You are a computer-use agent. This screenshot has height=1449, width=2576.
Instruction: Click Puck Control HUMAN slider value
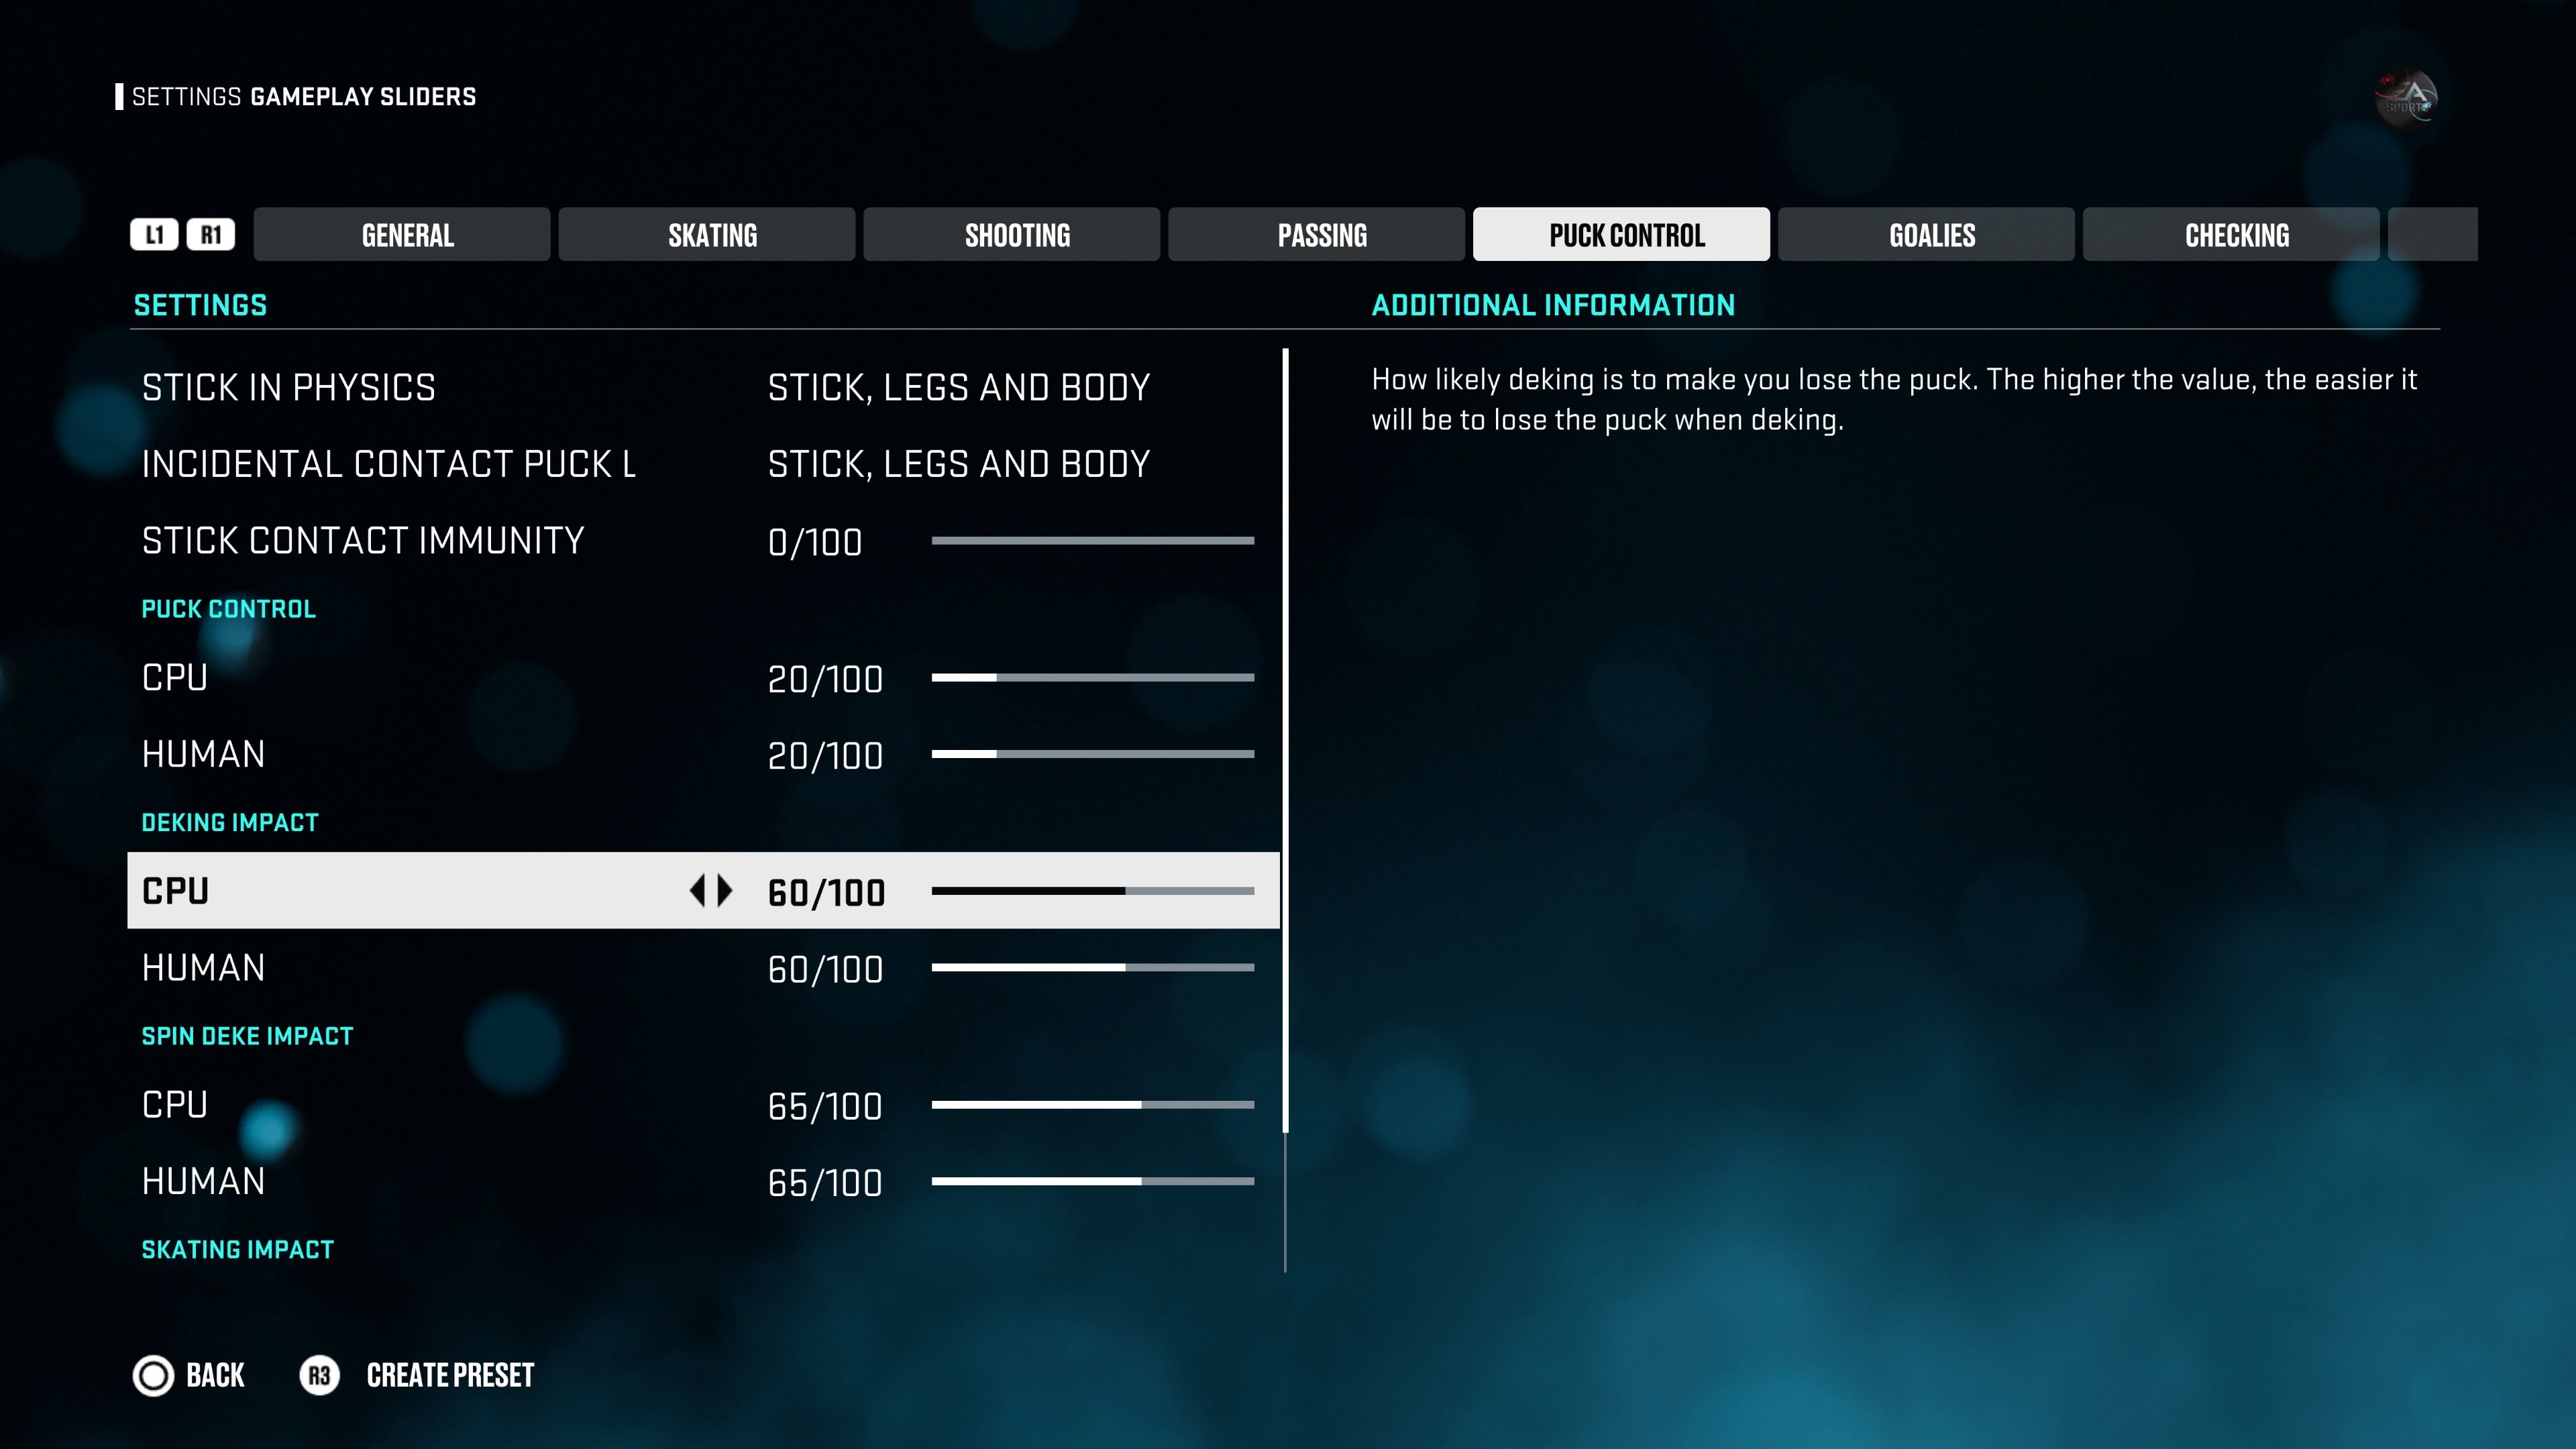pyautogui.click(x=824, y=754)
